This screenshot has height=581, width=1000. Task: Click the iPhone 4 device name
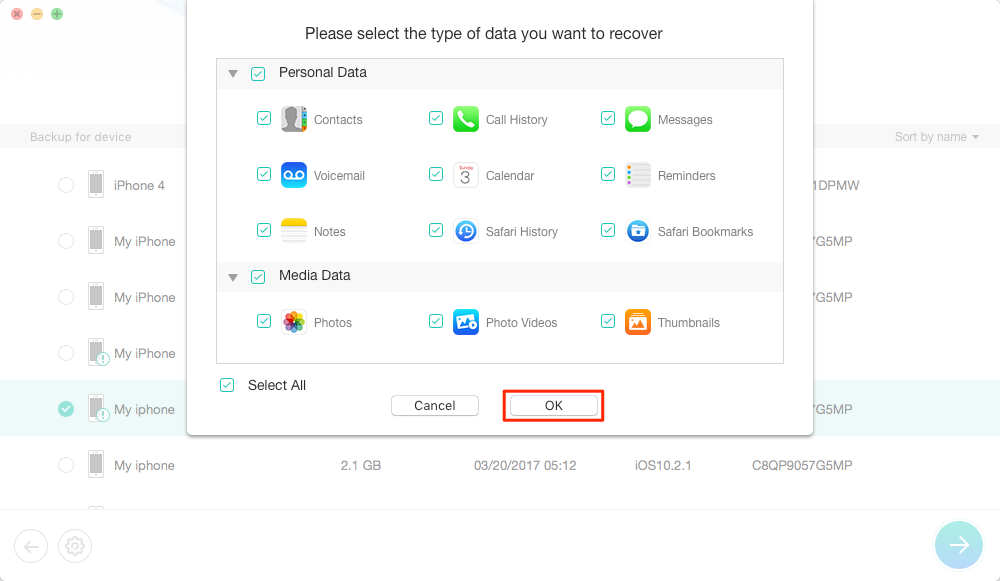tap(139, 186)
